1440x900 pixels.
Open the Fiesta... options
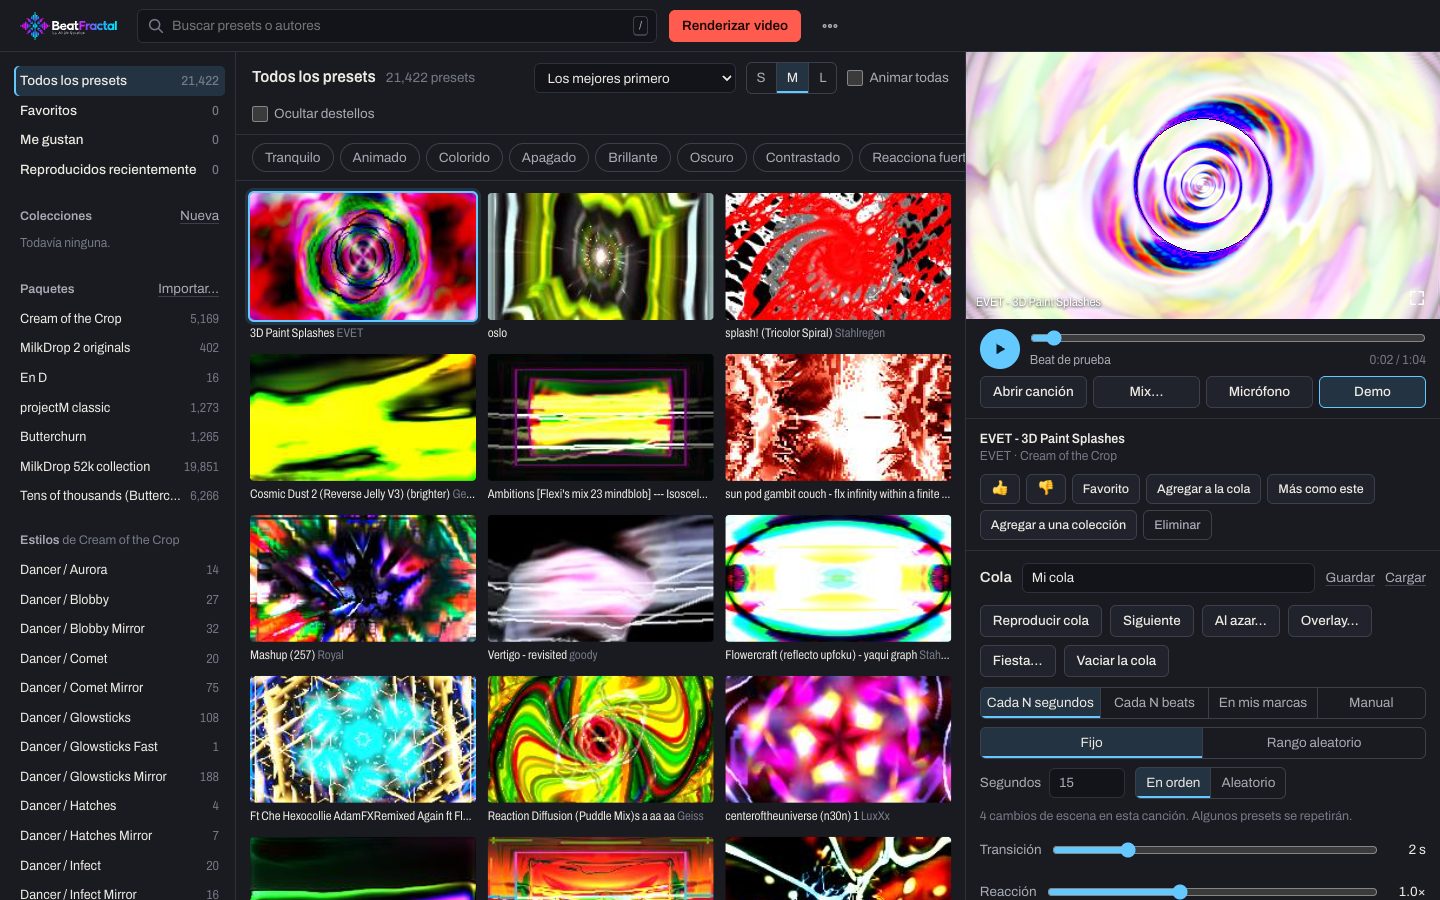[1017, 661]
